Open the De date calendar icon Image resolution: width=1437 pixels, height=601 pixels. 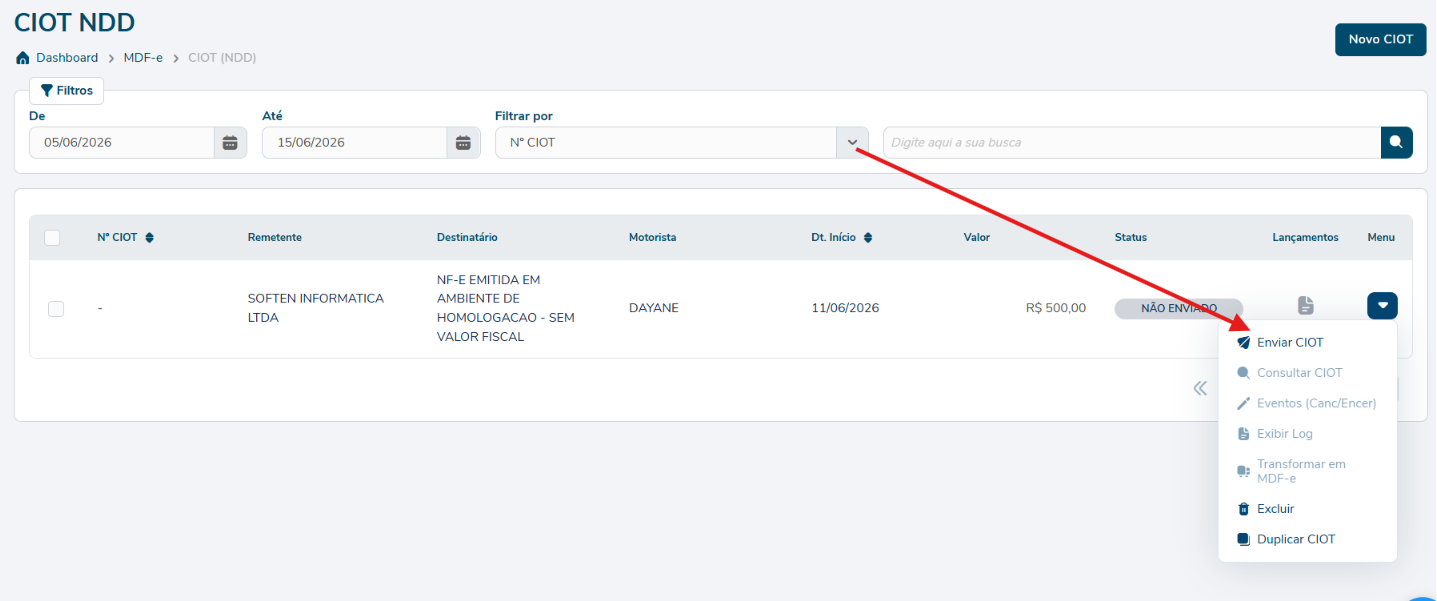click(230, 143)
